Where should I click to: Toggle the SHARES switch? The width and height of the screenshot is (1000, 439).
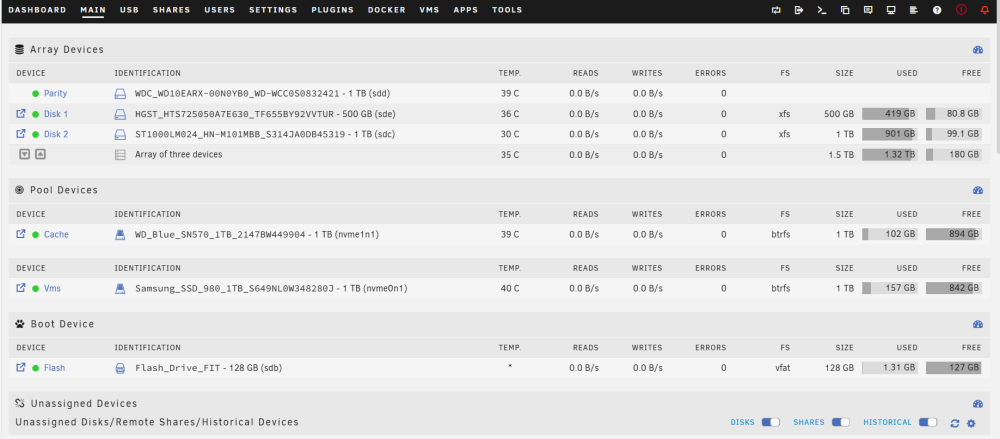(841, 422)
